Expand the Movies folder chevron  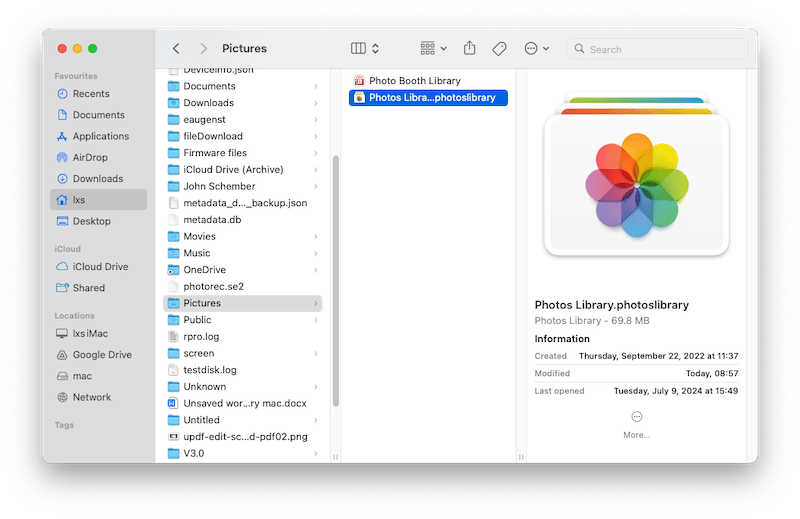316,237
